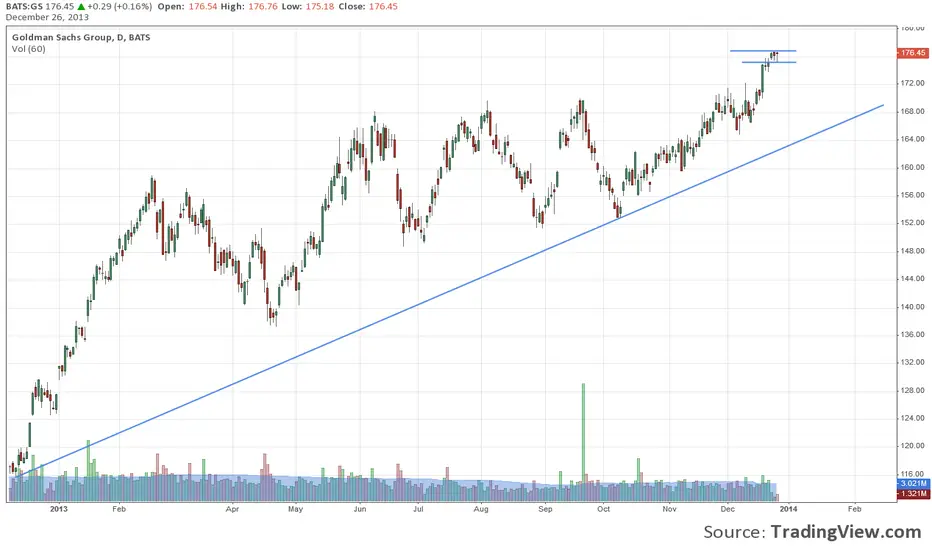Click the 148.00 price axis label
The height and width of the screenshot is (550, 932).
point(912,251)
